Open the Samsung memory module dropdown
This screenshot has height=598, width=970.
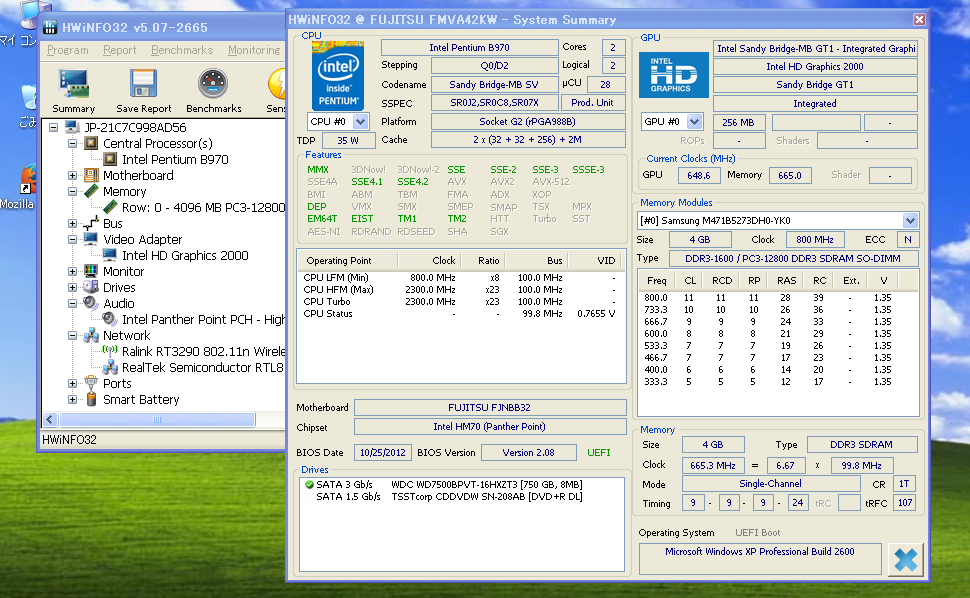coord(910,220)
